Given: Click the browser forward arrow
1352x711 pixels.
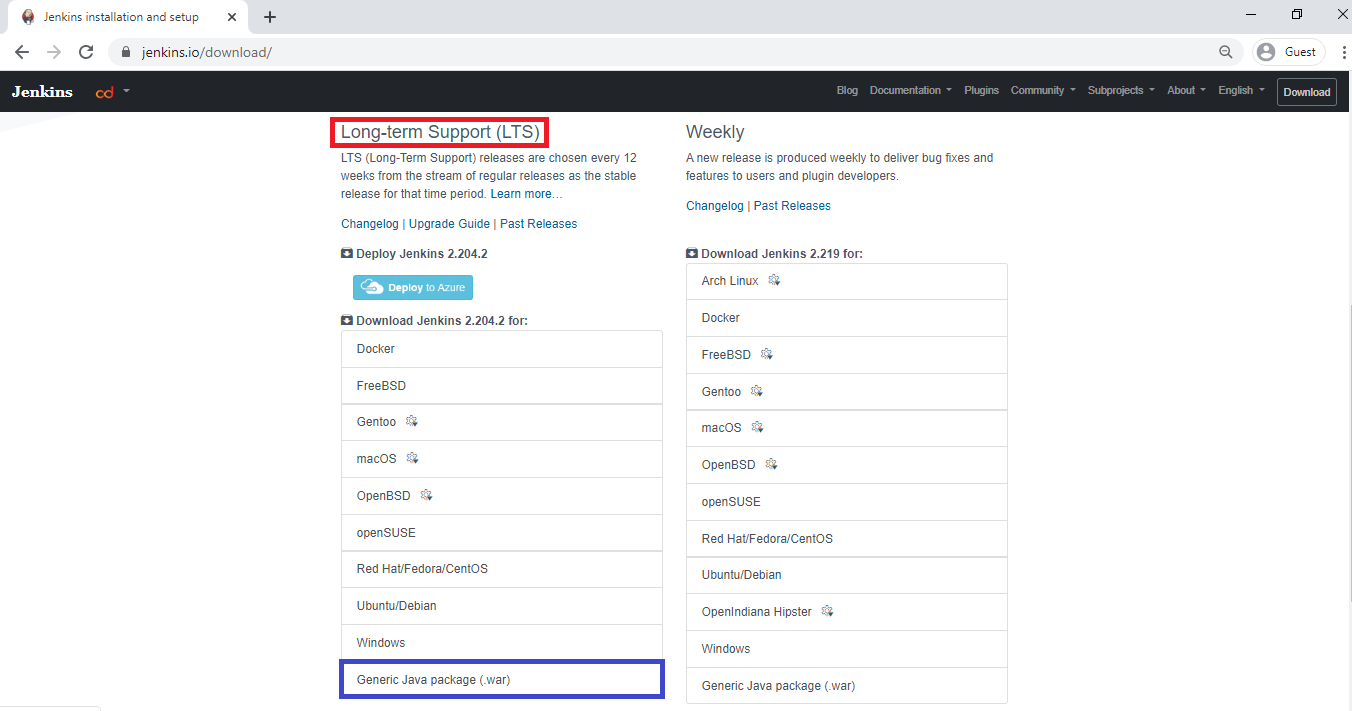Looking at the screenshot, I should [x=54, y=52].
